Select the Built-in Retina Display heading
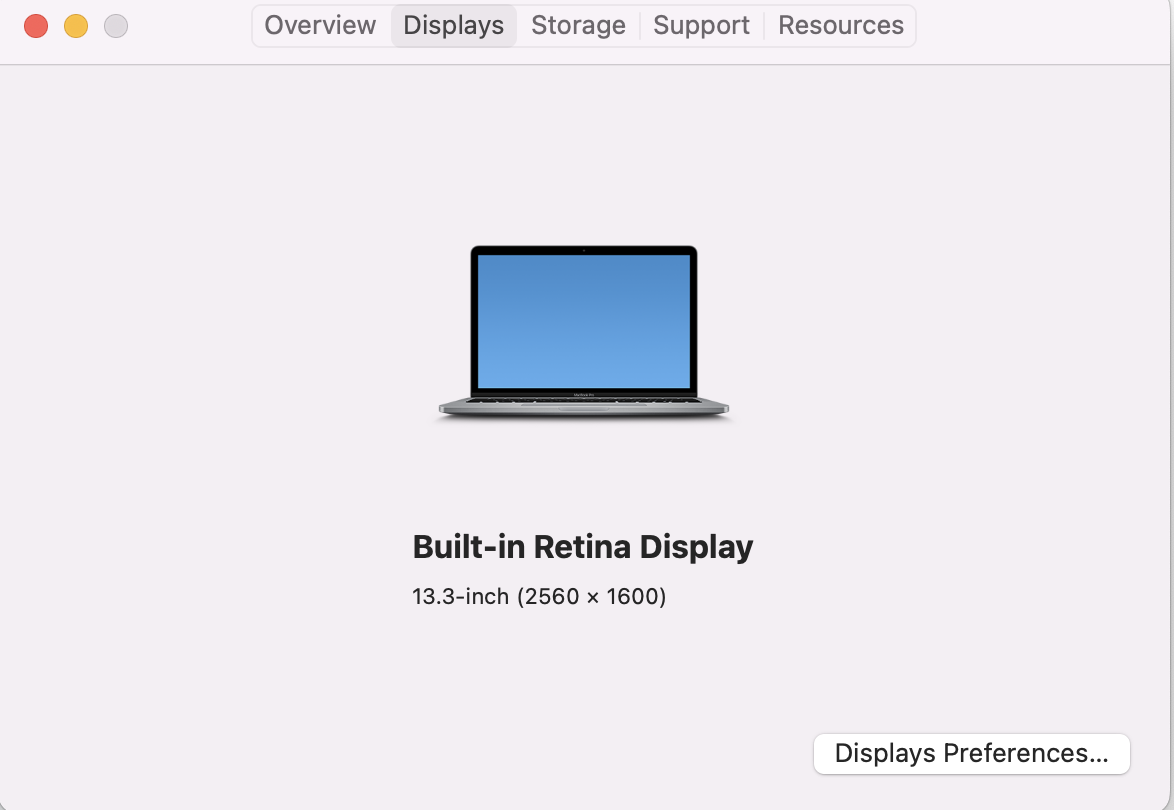The image size is (1174, 810). tap(583, 547)
